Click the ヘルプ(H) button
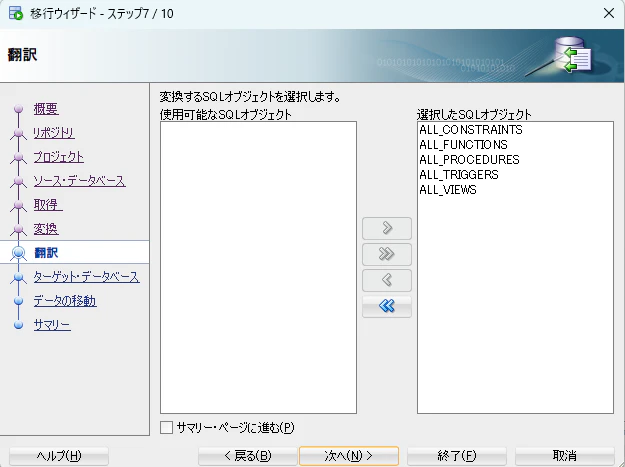 pyautogui.click(x=59, y=455)
